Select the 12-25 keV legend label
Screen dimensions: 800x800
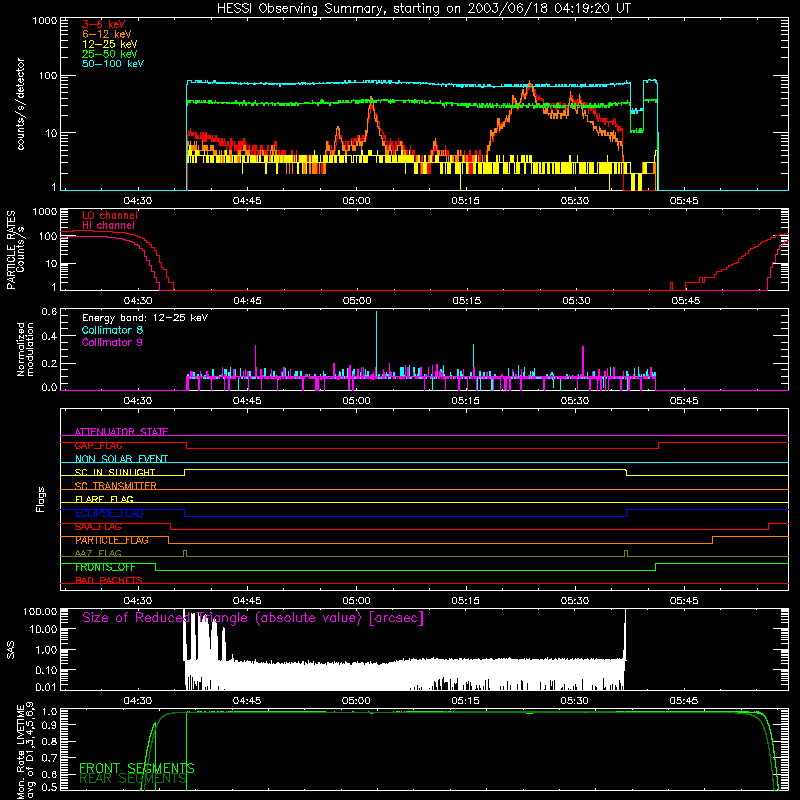click(x=110, y=44)
